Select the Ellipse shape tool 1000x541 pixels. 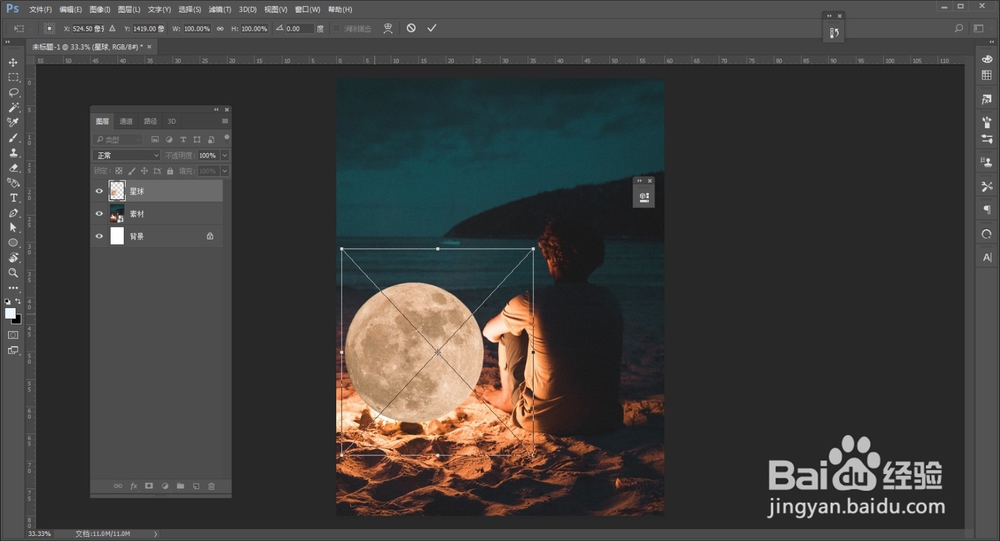tap(13, 242)
